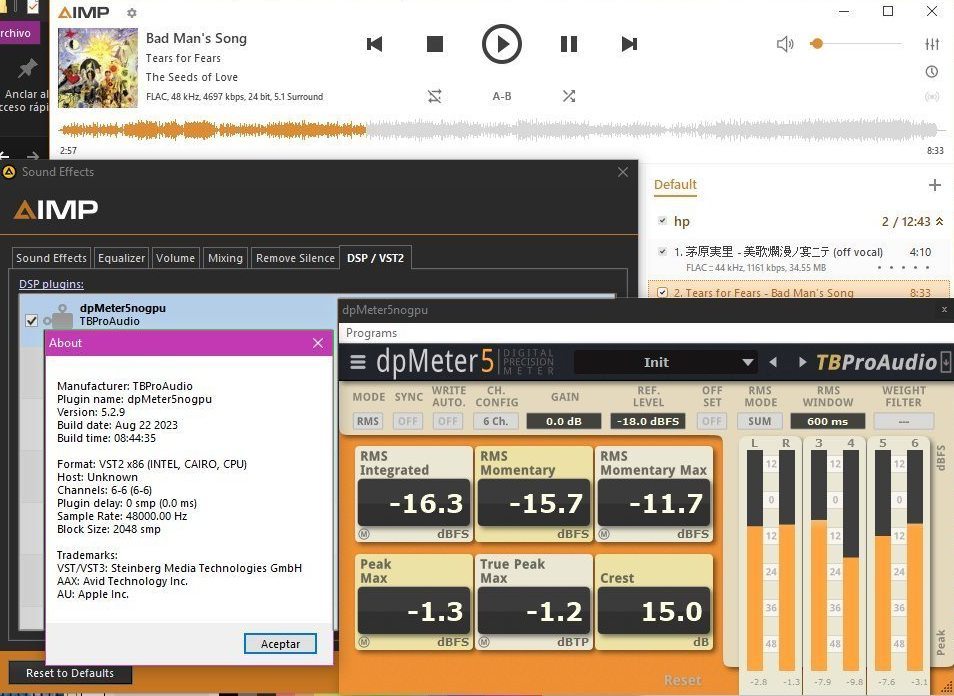Click the RMS Integrated M indicator

(x=364, y=534)
